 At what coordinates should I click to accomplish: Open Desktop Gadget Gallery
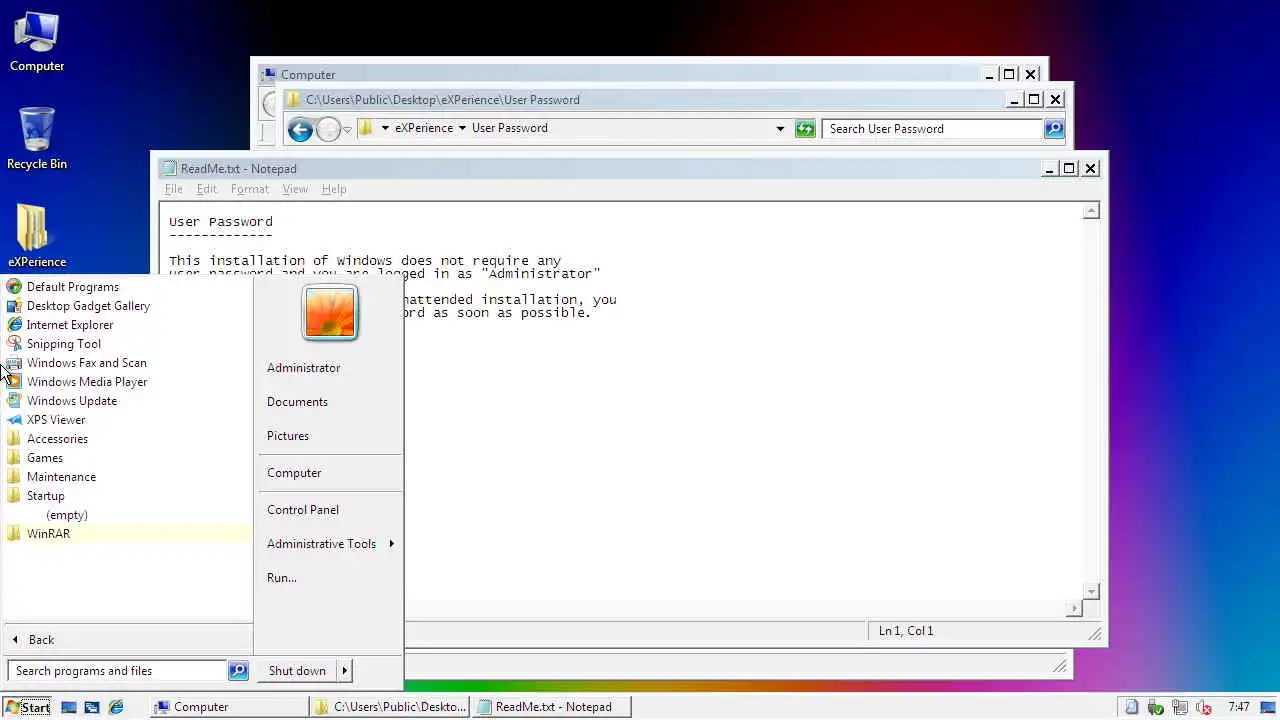(88, 306)
